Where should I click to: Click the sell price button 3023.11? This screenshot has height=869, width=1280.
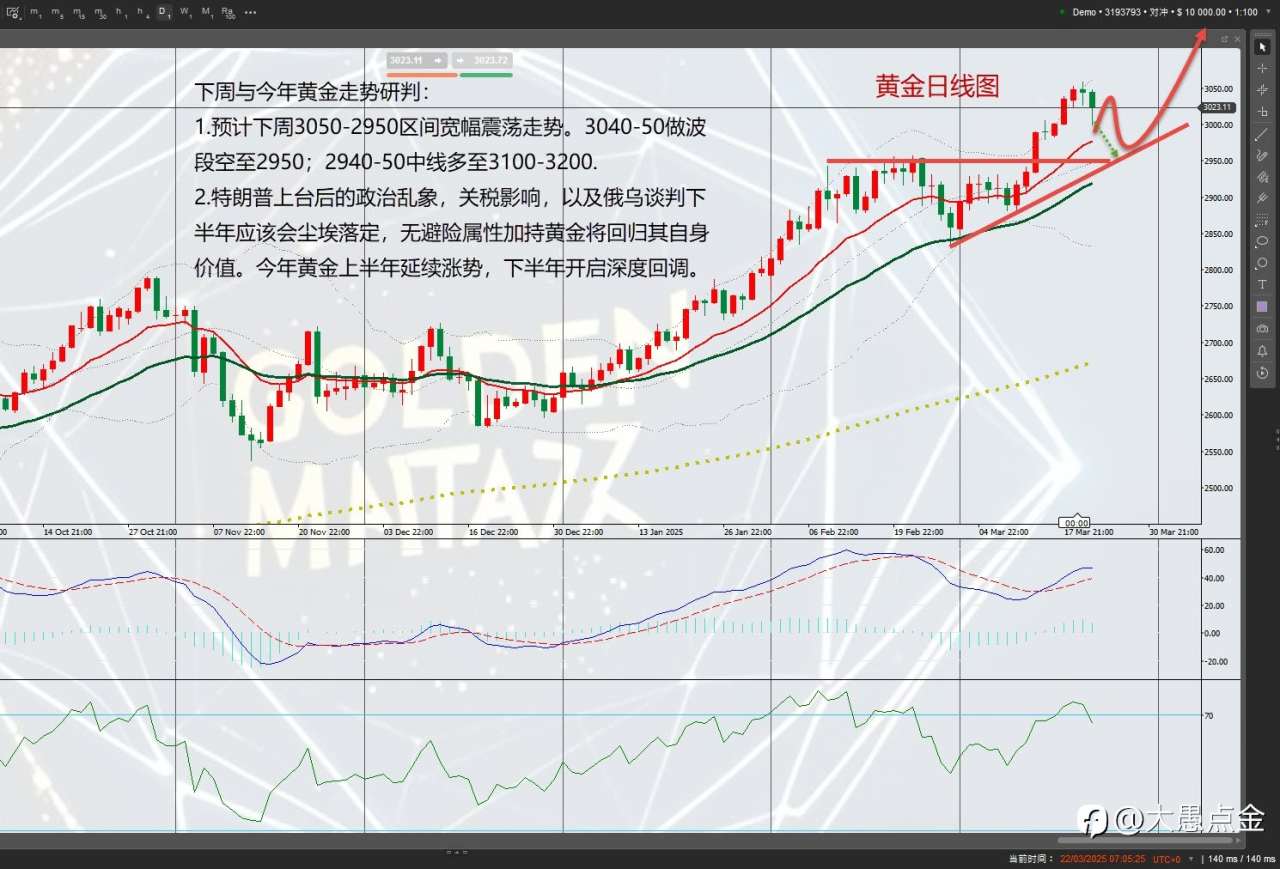418,60
